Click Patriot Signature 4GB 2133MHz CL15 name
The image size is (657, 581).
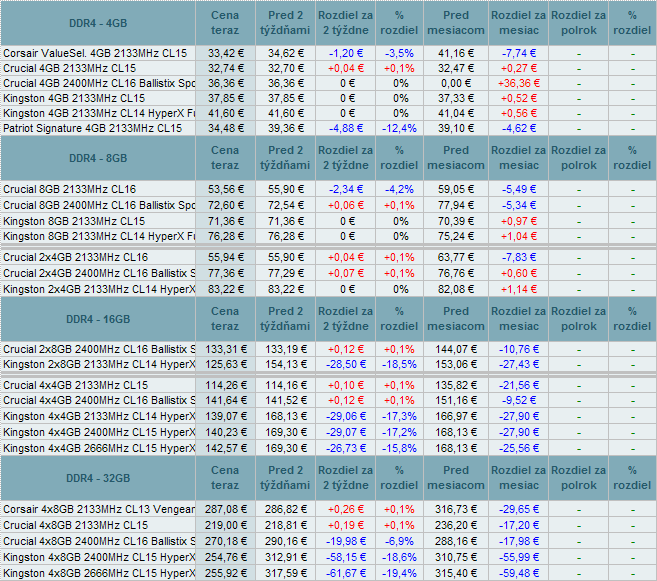93,128
